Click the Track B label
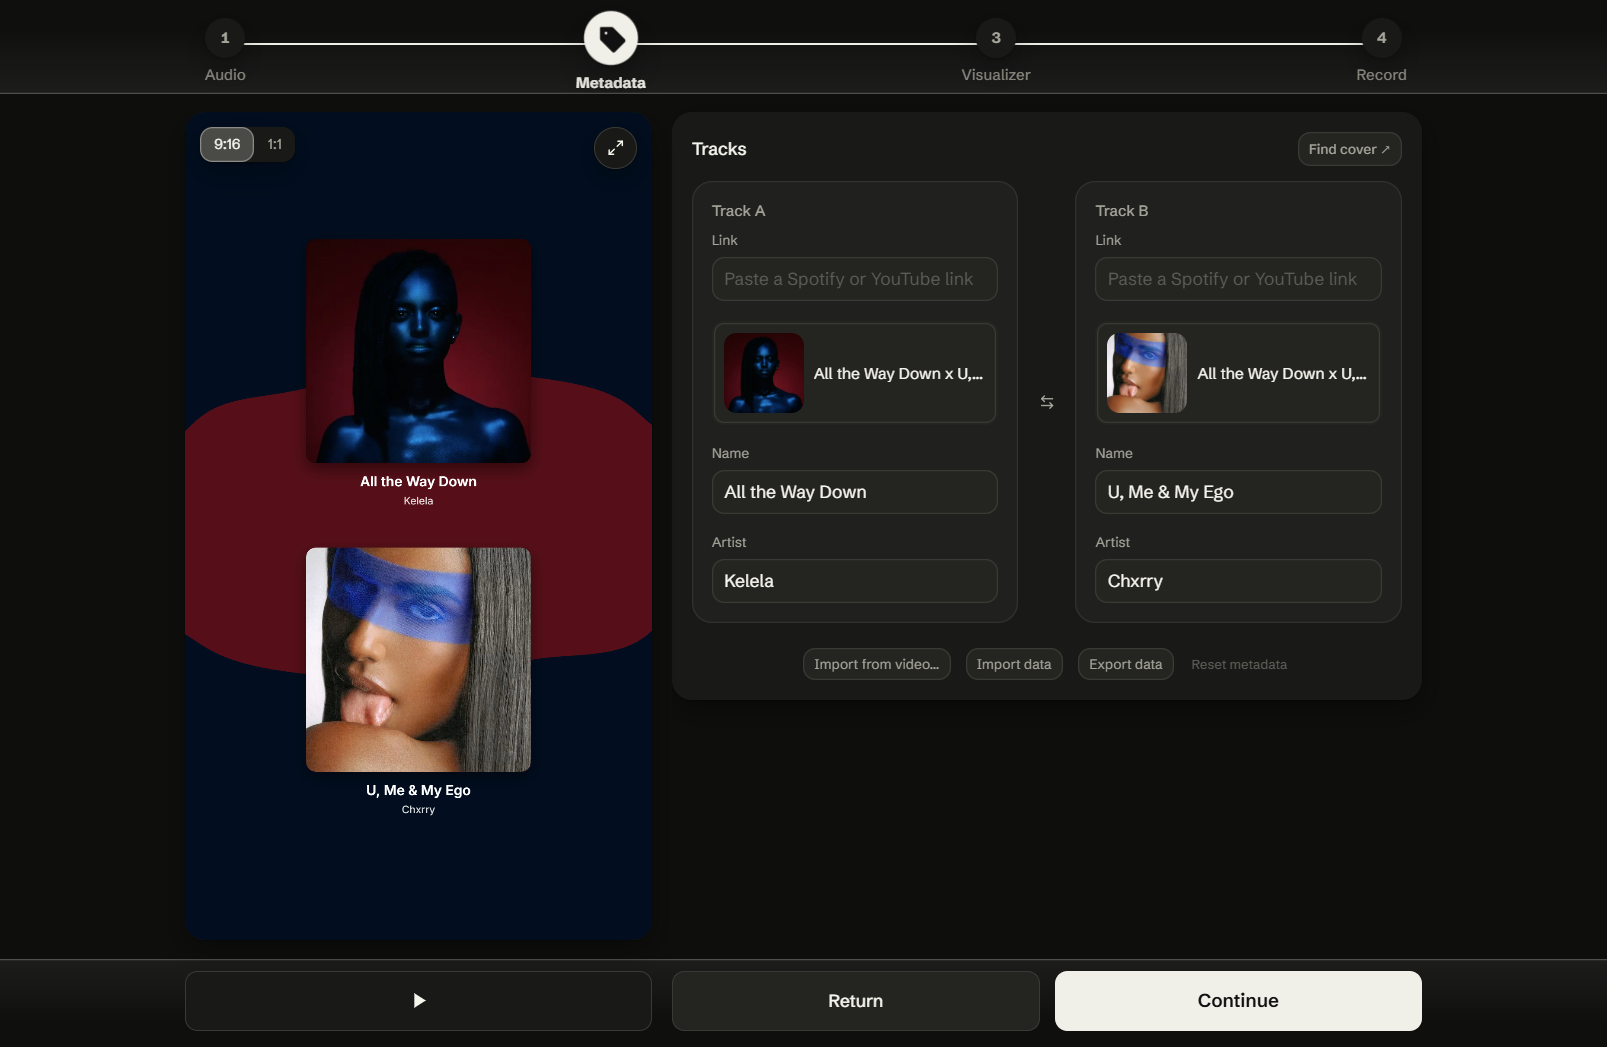1607x1047 pixels. pos(1122,211)
